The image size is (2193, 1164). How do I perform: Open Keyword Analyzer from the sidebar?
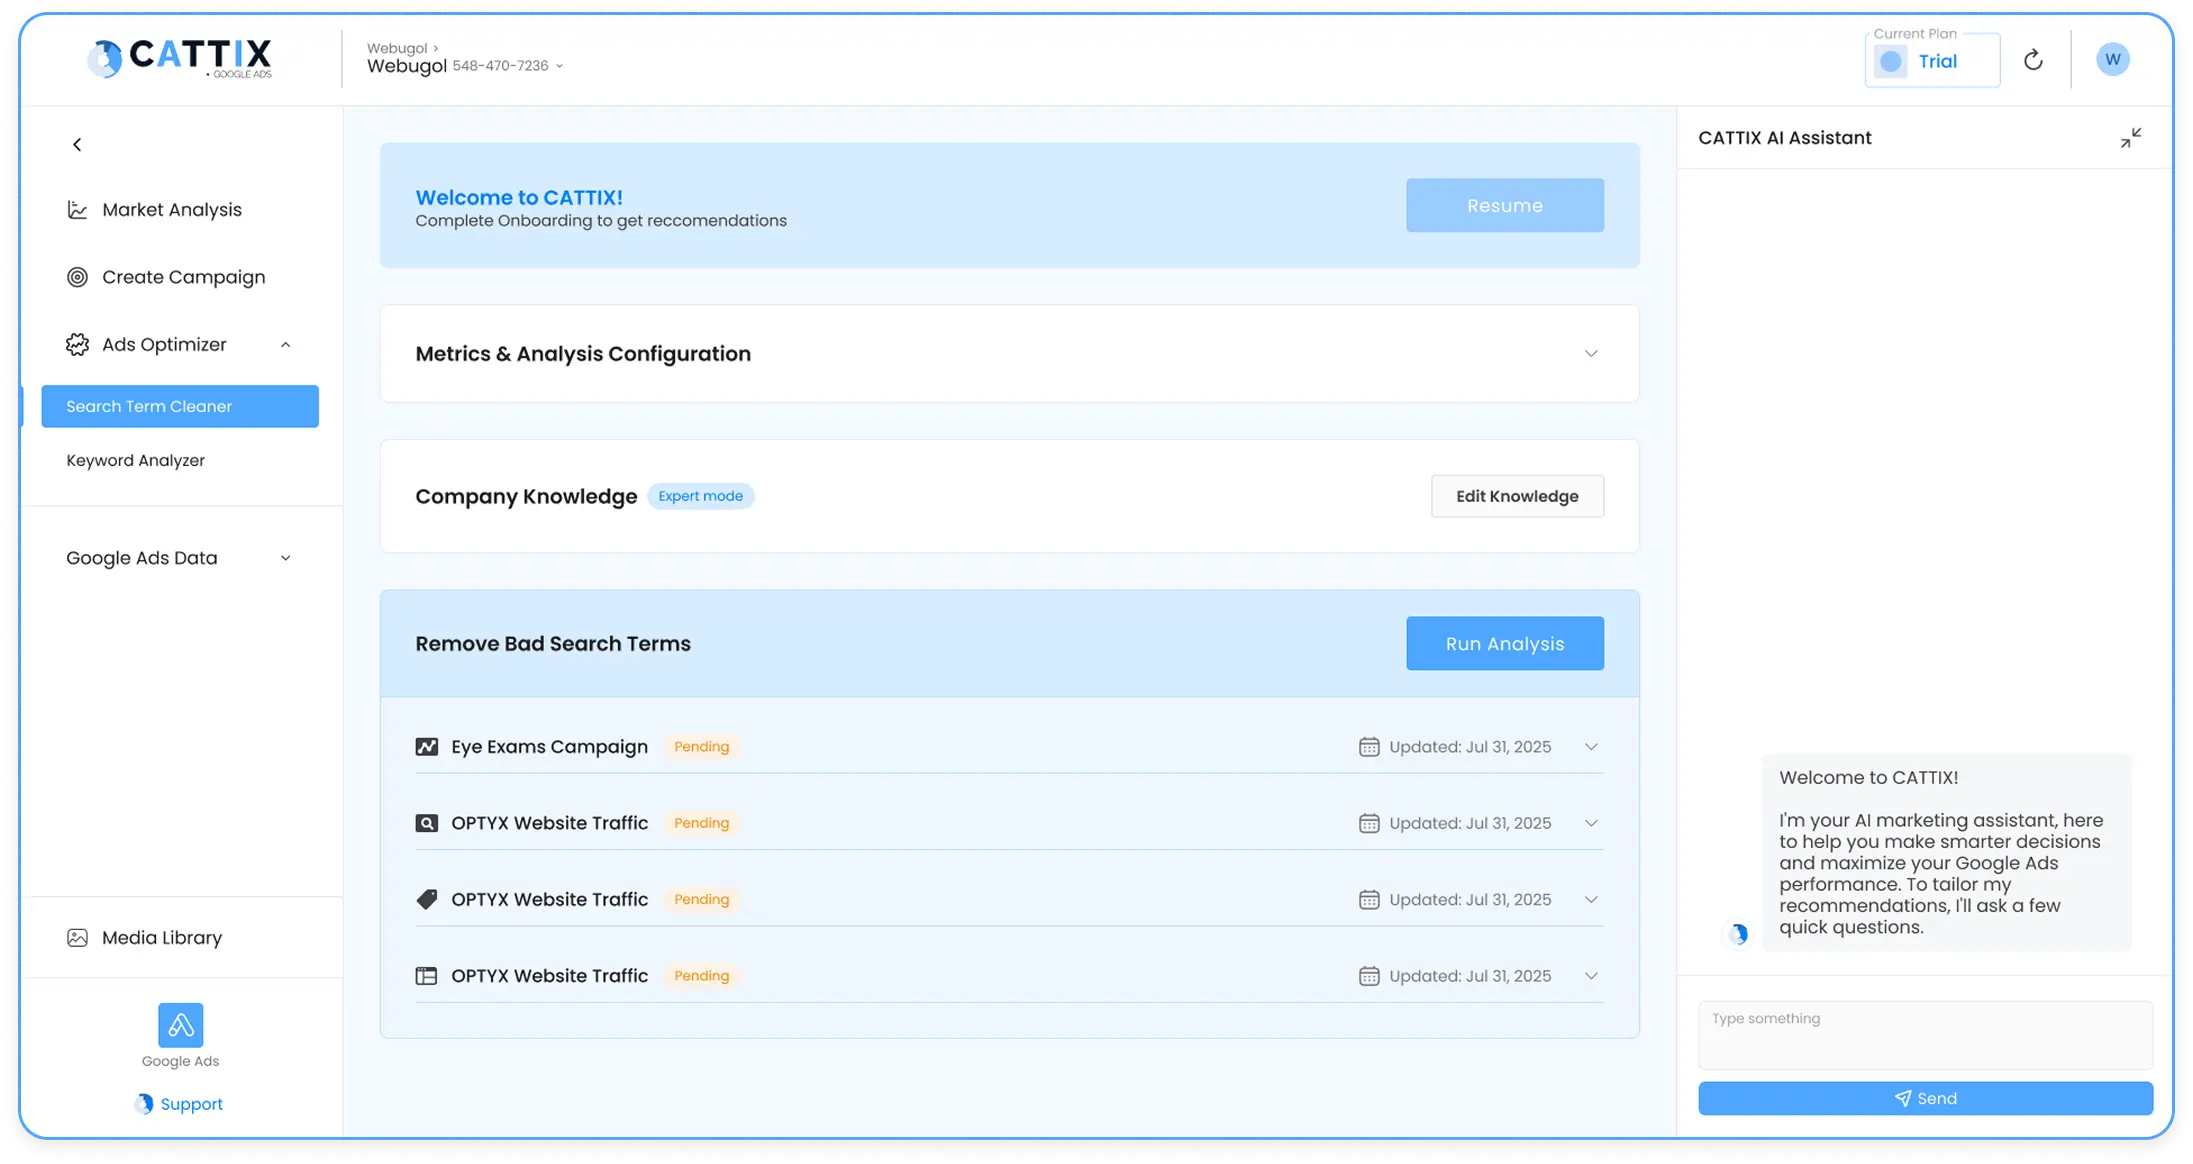click(135, 460)
